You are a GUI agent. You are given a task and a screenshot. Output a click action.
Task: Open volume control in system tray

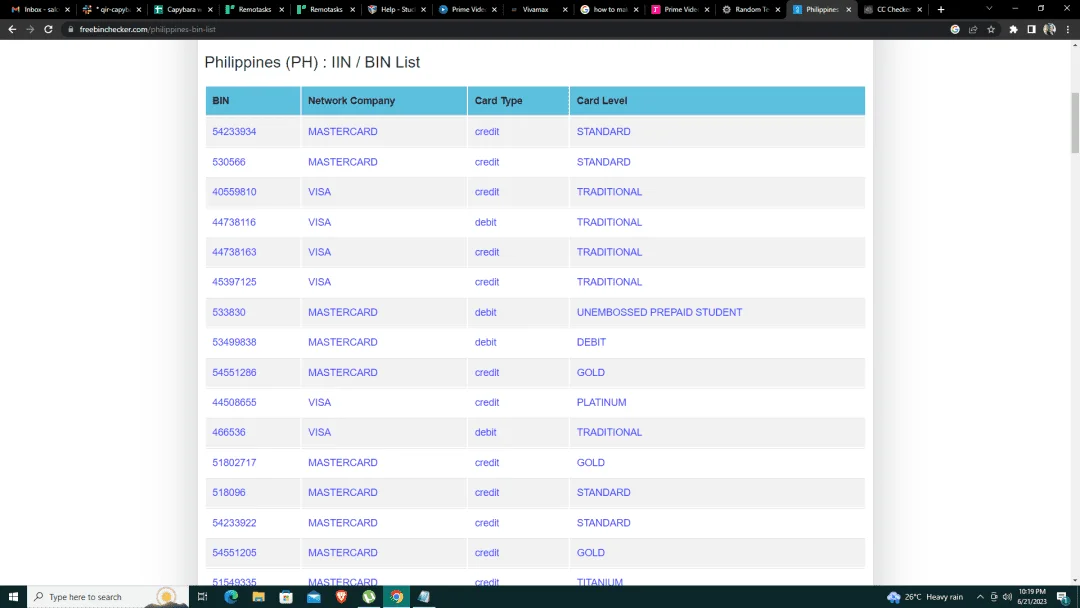[1007, 597]
